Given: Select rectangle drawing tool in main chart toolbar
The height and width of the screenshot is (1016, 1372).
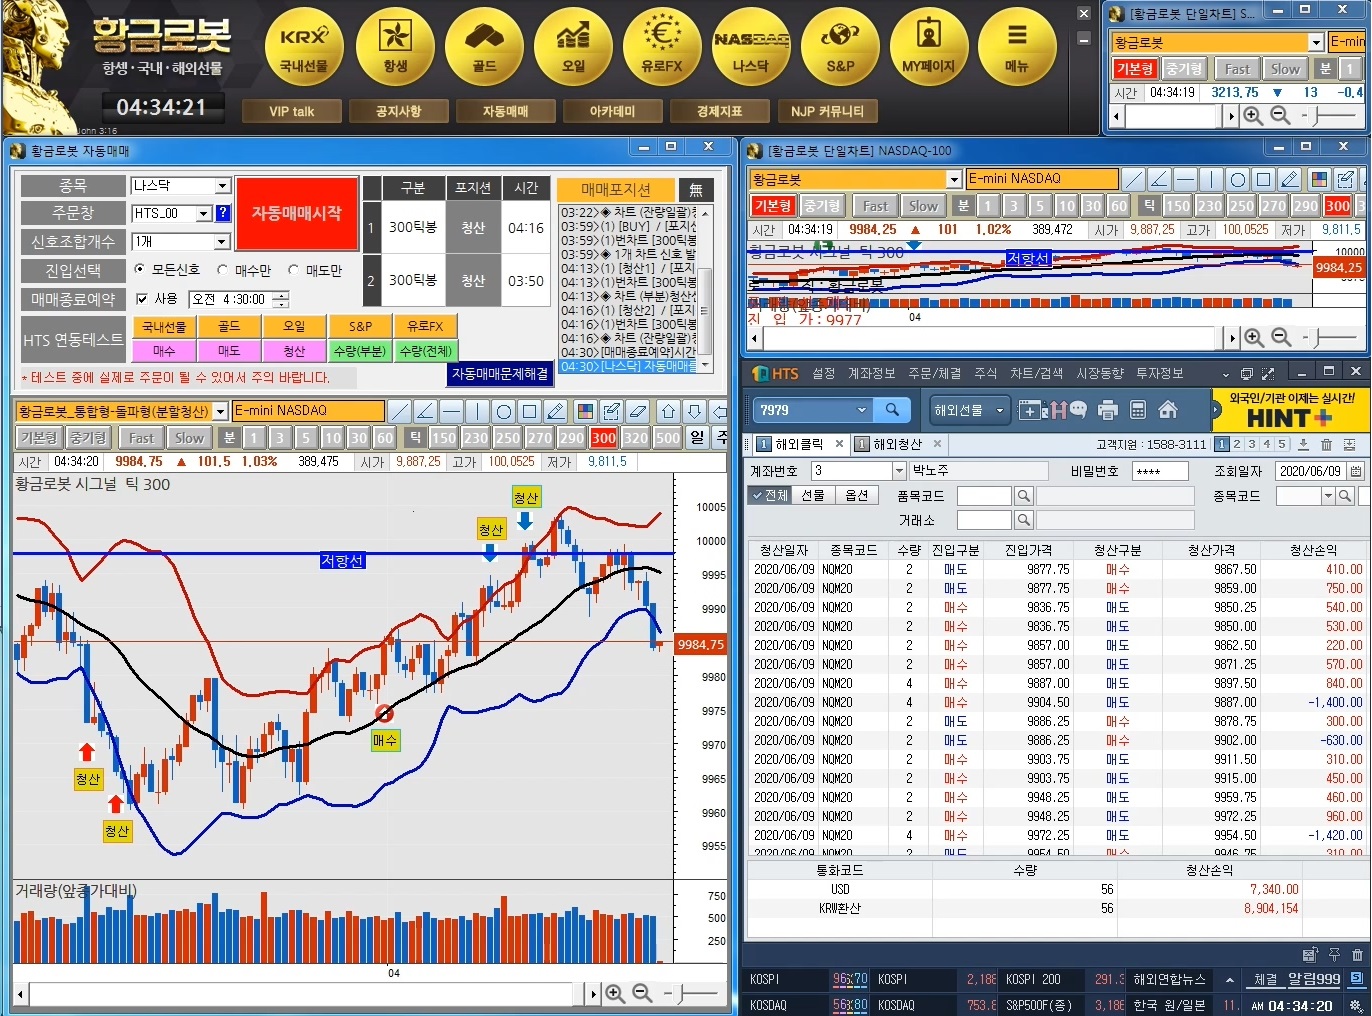Looking at the screenshot, I should [530, 411].
